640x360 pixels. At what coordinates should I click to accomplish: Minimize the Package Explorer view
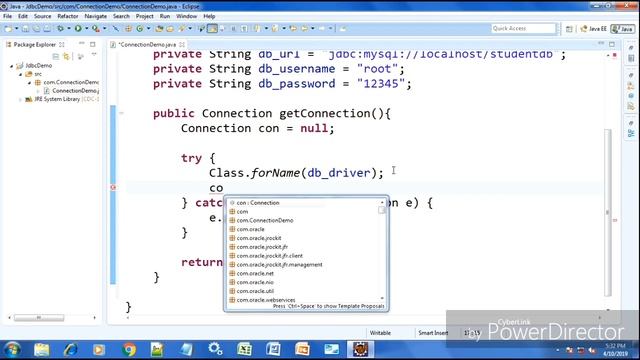(x=82, y=43)
